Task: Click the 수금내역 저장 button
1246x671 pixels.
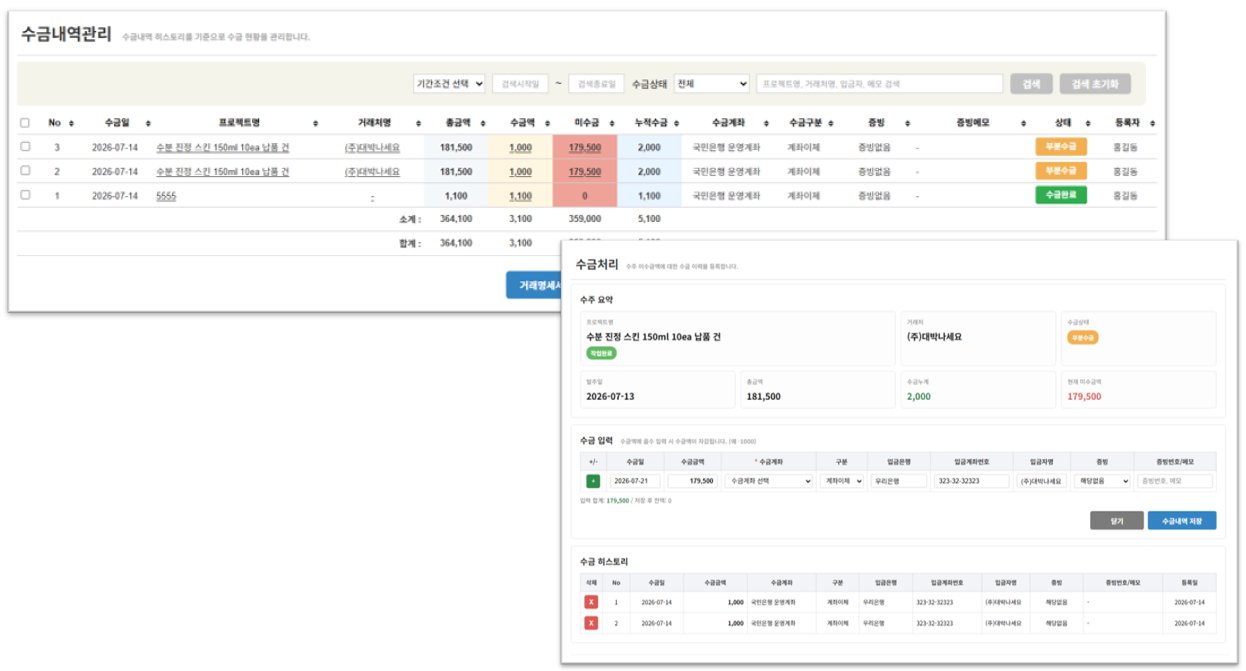Action: click(x=1182, y=520)
